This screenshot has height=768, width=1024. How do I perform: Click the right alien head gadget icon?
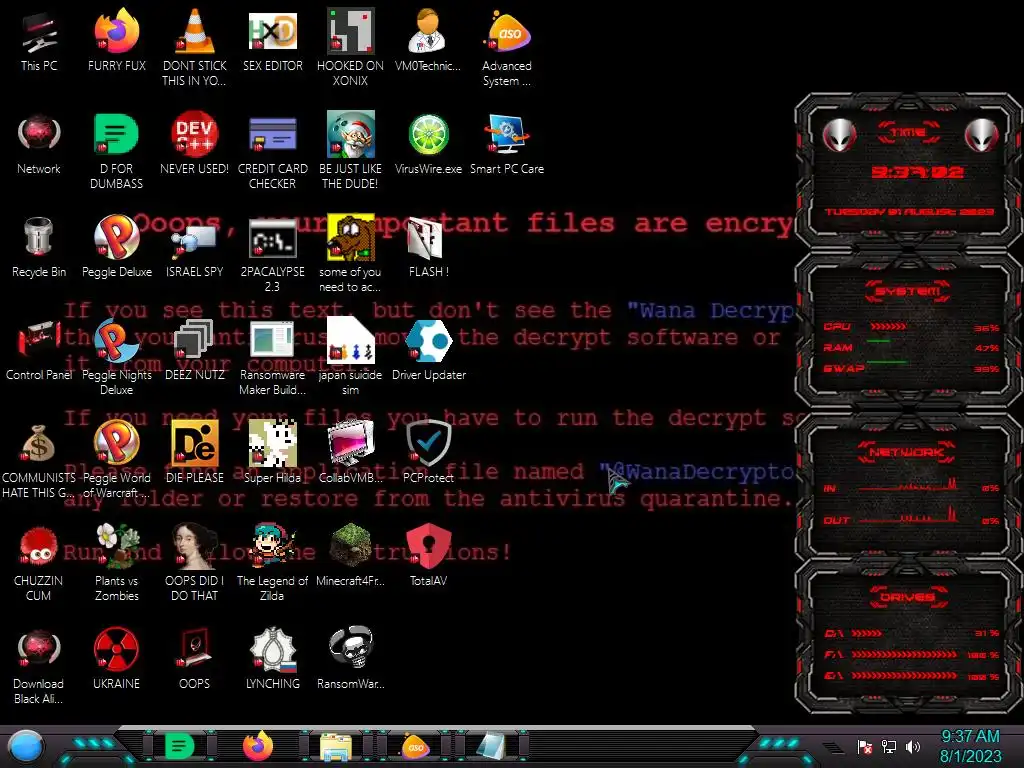(982, 135)
